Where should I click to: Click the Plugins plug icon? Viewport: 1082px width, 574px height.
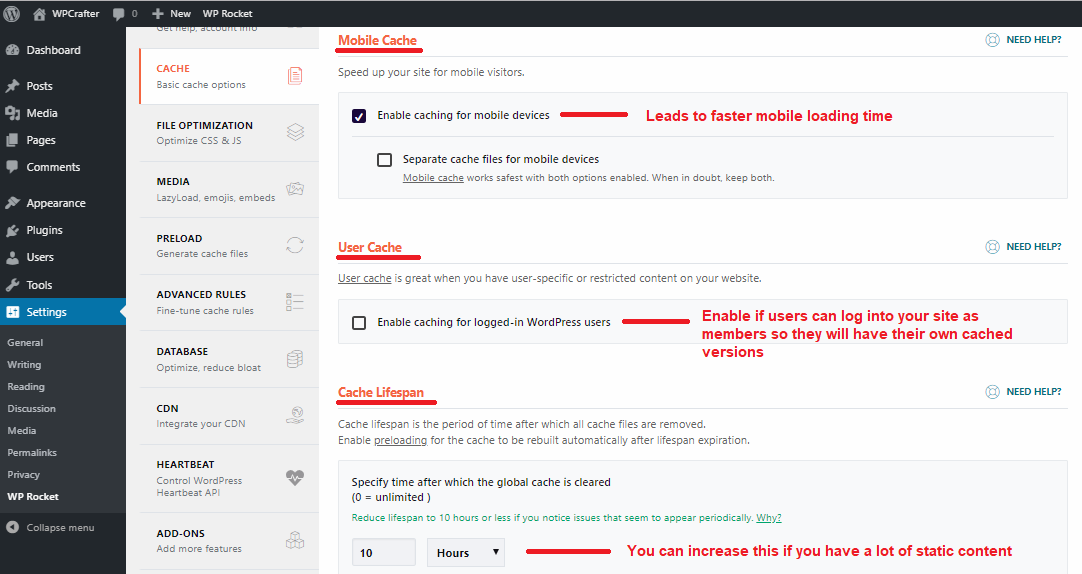coord(12,230)
